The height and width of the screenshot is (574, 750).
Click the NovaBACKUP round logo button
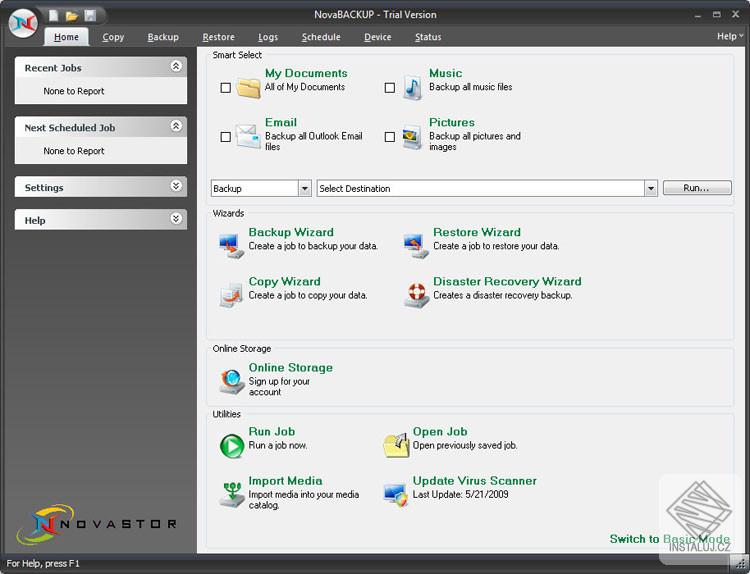[23, 22]
